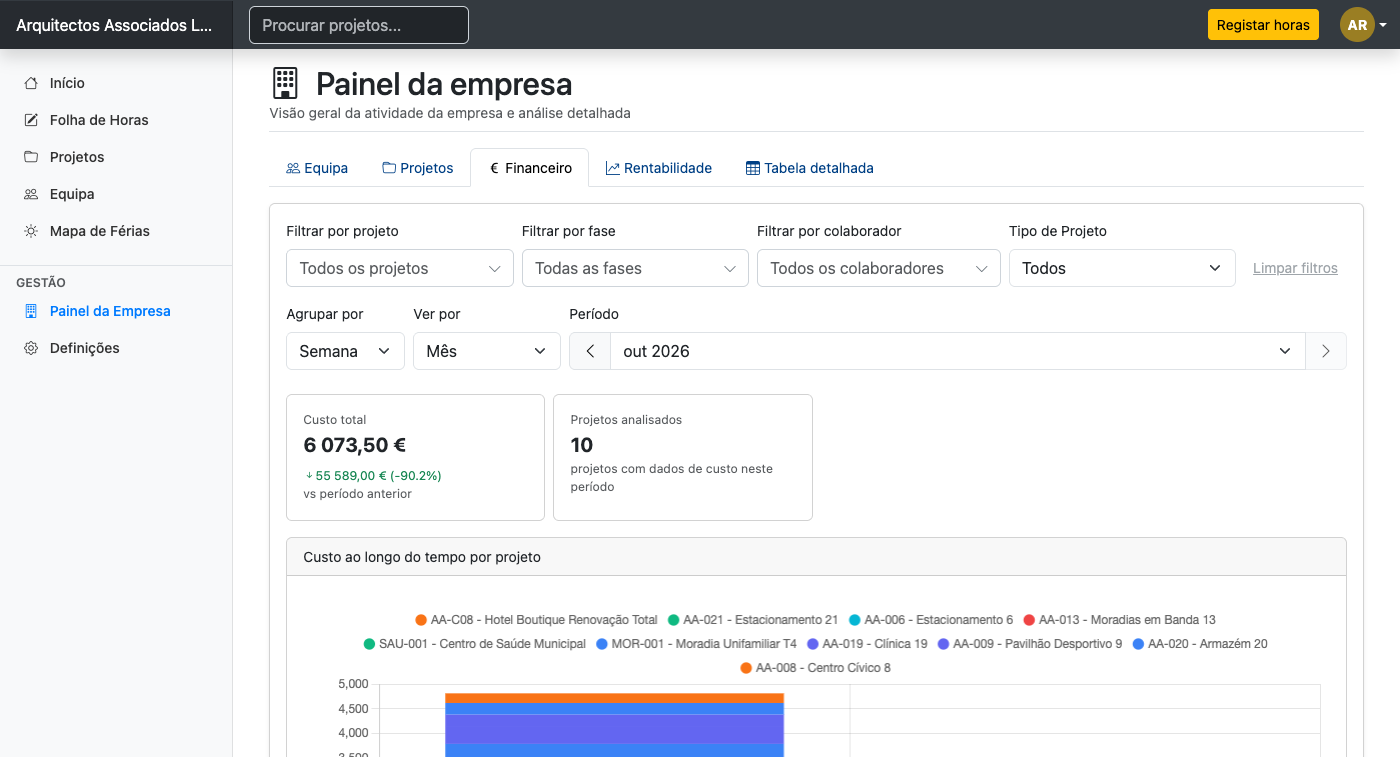Go to previous period with left chevron
The width and height of the screenshot is (1400, 757).
pyautogui.click(x=590, y=351)
